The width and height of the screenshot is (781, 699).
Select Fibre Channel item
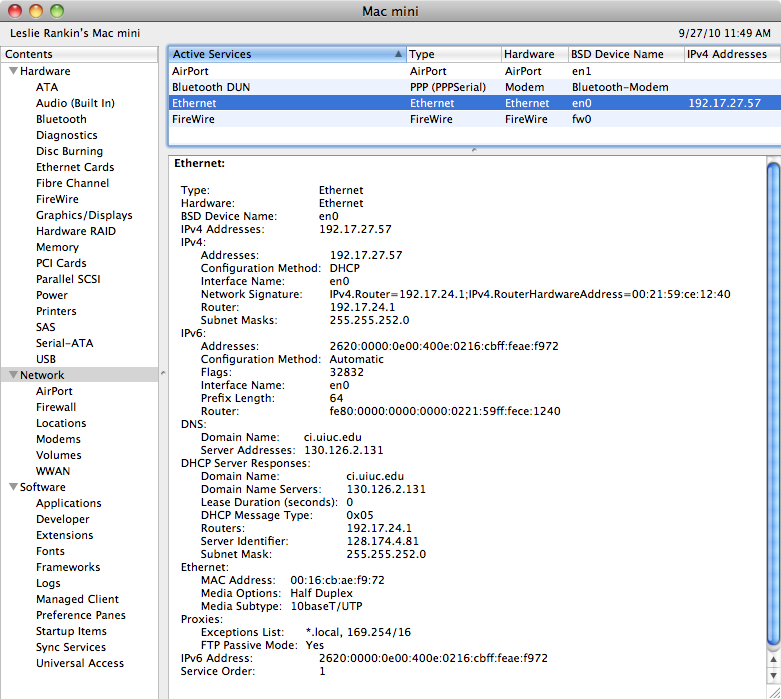pos(72,183)
